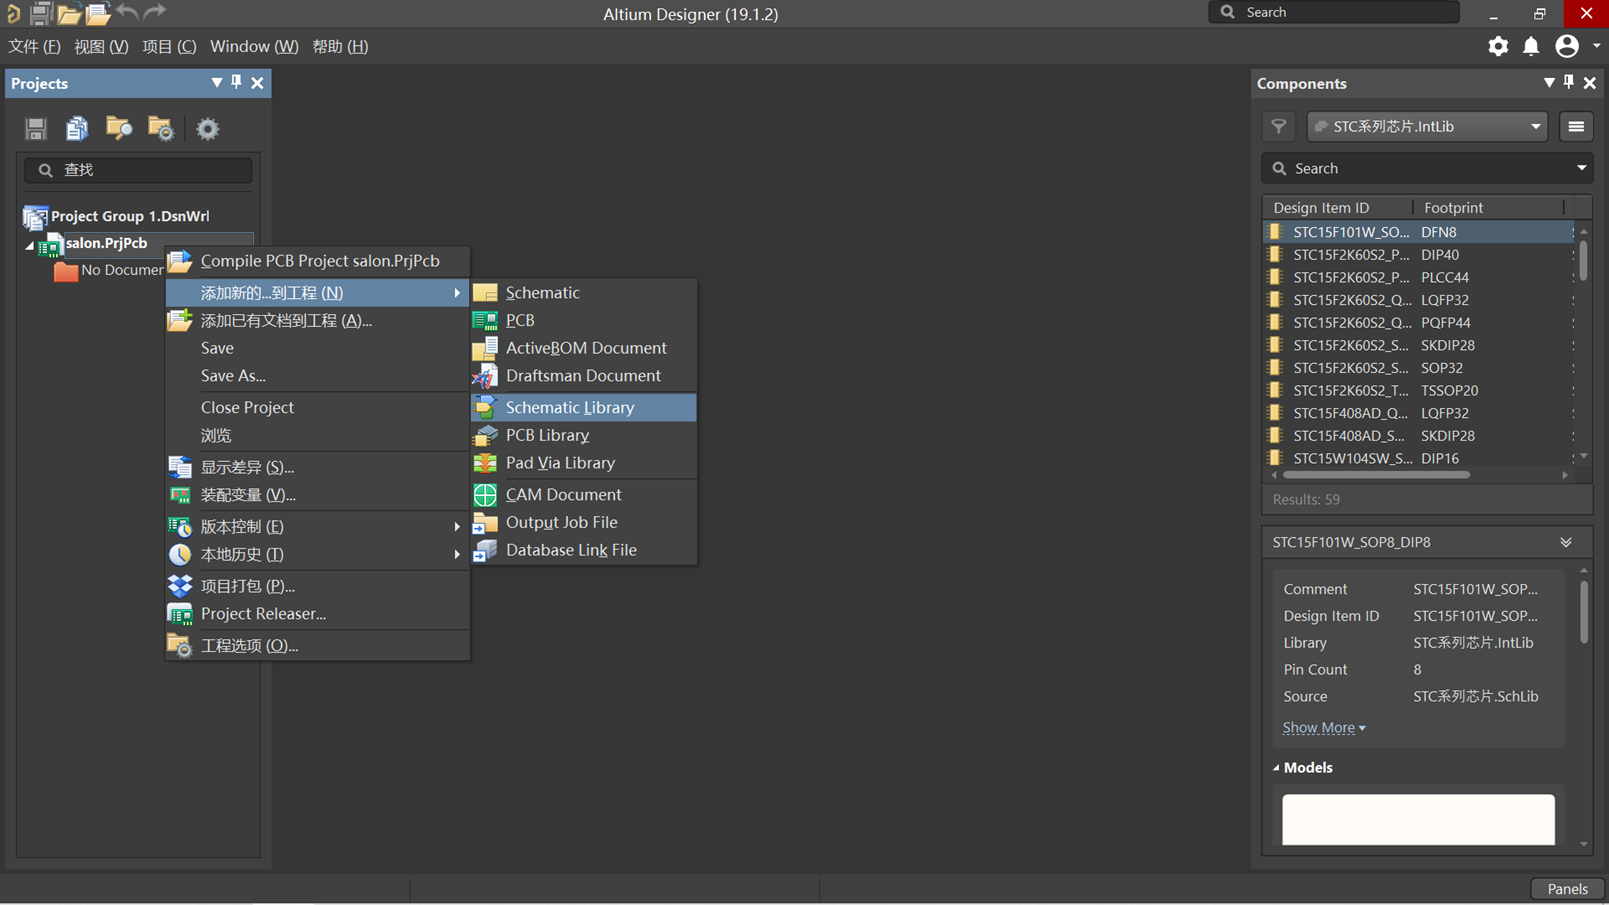Click the Show More link
Image resolution: width=1609 pixels, height=905 pixels.
(1323, 727)
